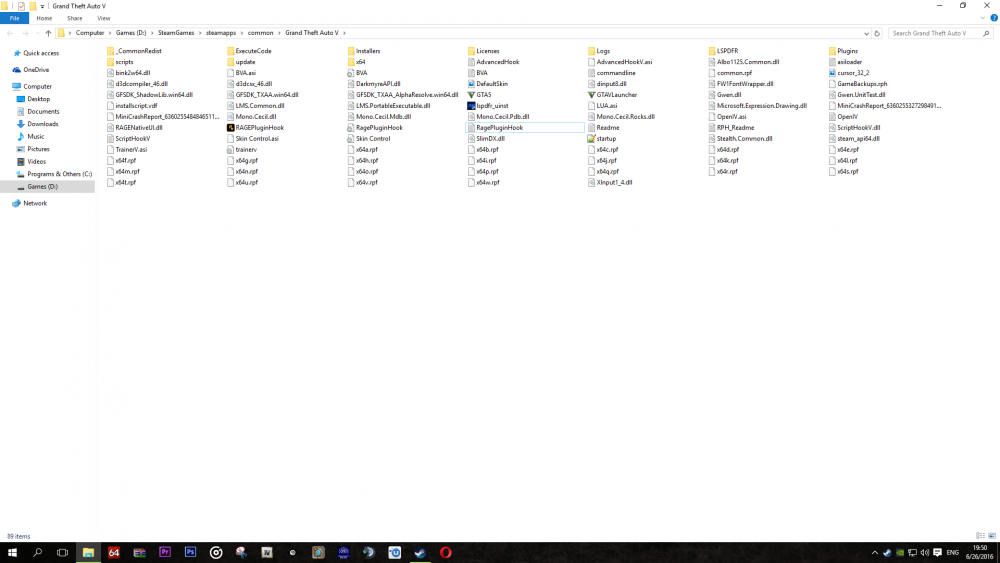Open the File menu
This screenshot has width=1000, height=563.
pos(14,18)
